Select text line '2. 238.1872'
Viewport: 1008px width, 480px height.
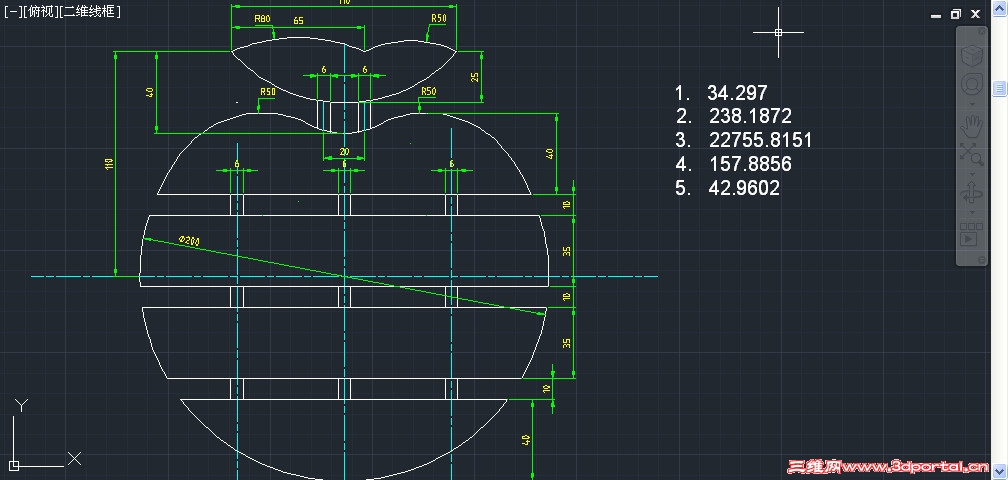point(734,116)
